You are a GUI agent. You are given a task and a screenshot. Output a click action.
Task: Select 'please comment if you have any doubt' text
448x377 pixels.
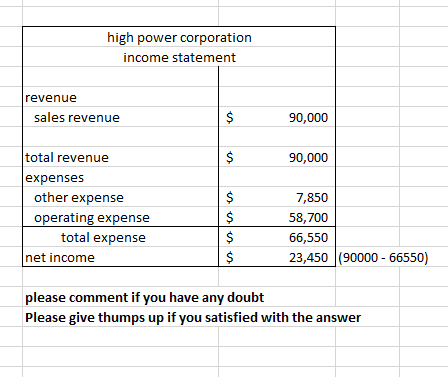tap(144, 297)
